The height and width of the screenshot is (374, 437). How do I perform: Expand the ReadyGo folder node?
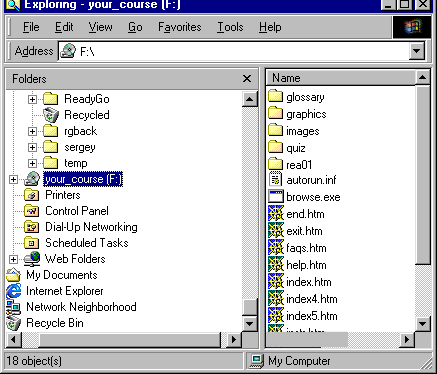32,99
